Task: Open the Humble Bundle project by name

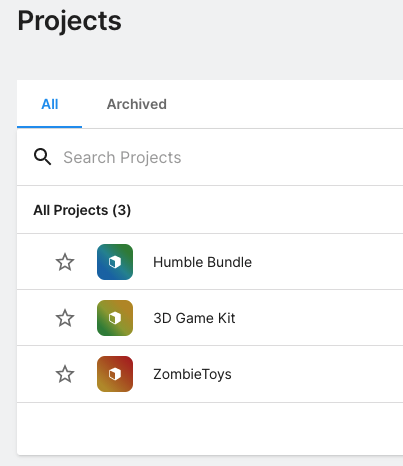Action: 202,262
